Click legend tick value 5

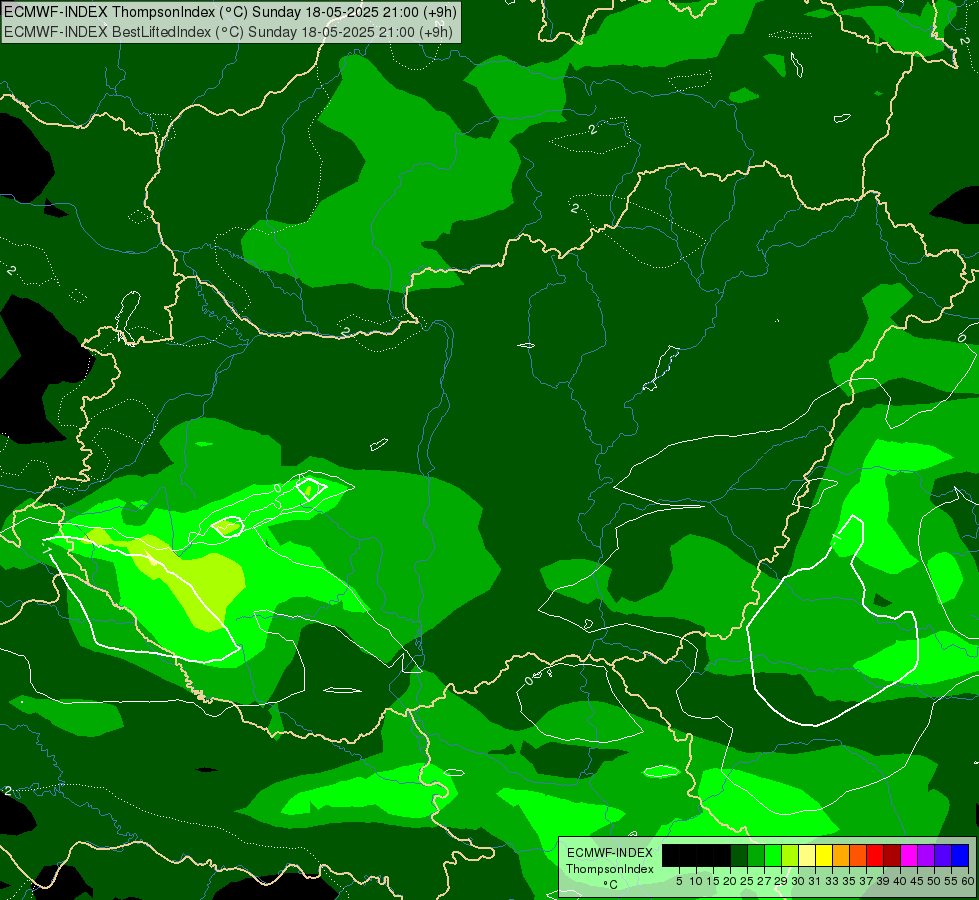(x=679, y=881)
